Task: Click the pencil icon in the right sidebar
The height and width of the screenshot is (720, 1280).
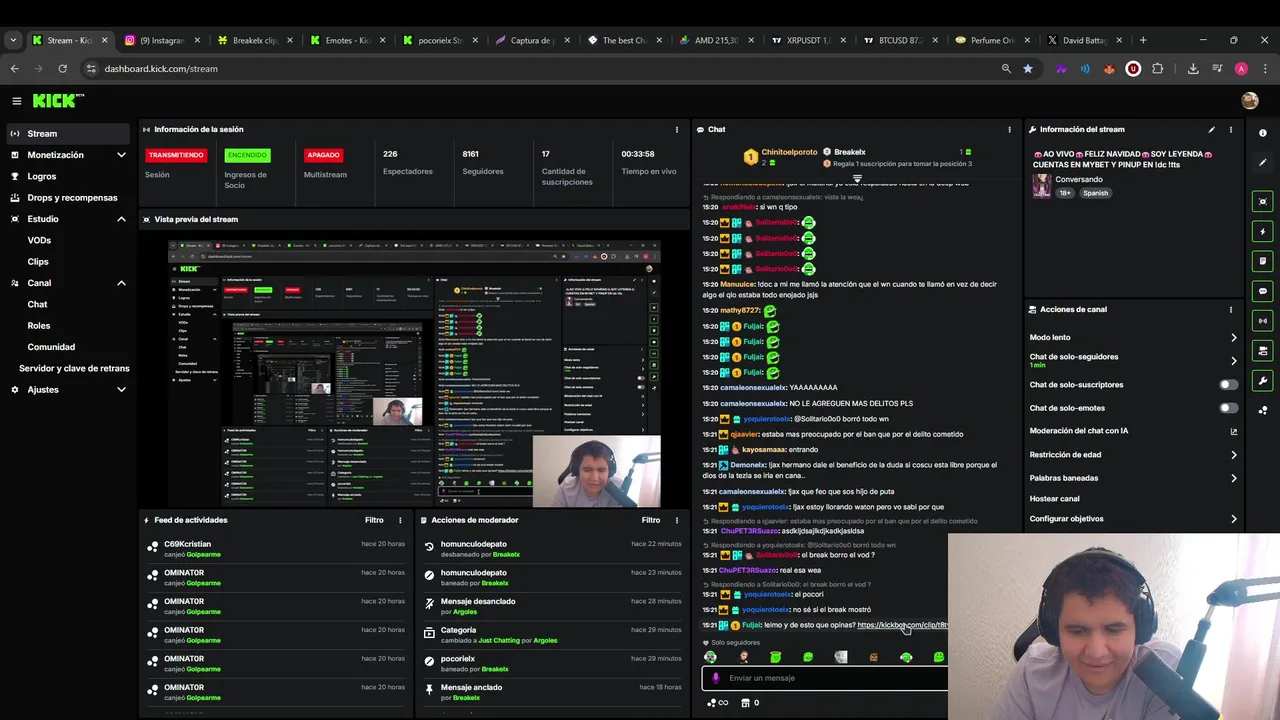Action: coord(1263,162)
